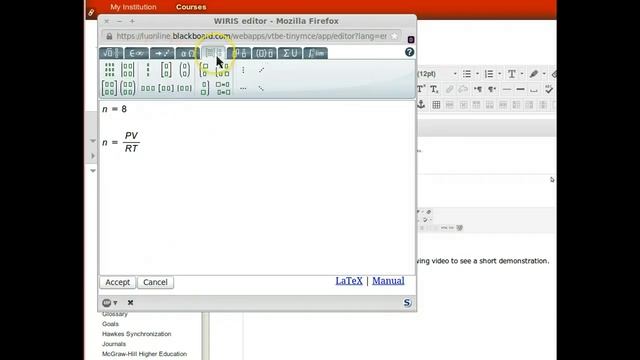The image size is (640, 360).
Task: Open the Greek letters tab
Action: point(187,53)
